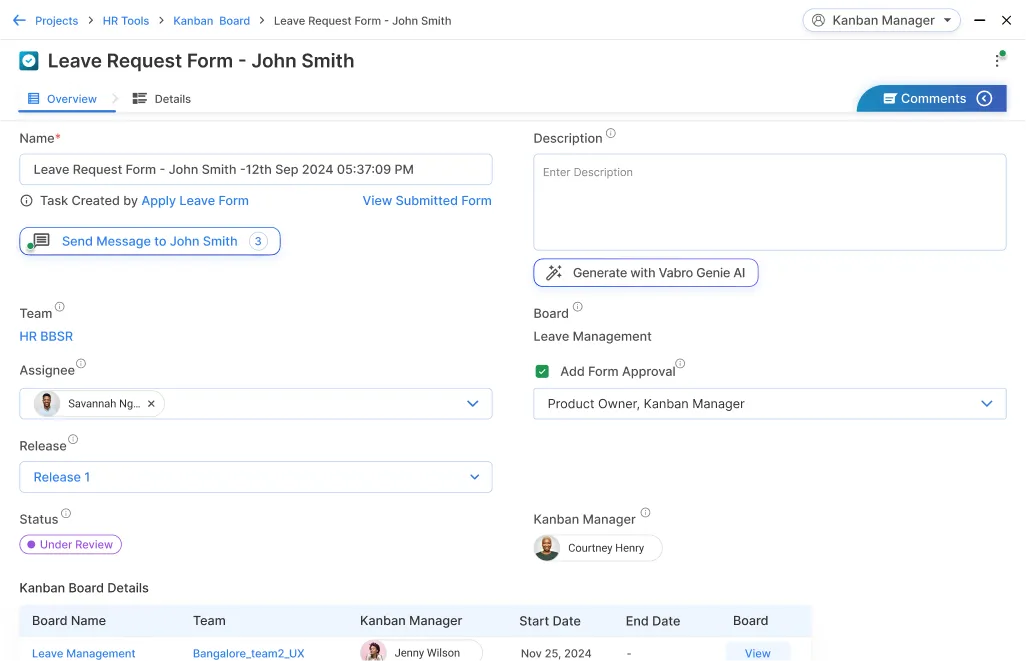Click the back arrow icon beside Projects

(x=19, y=20)
